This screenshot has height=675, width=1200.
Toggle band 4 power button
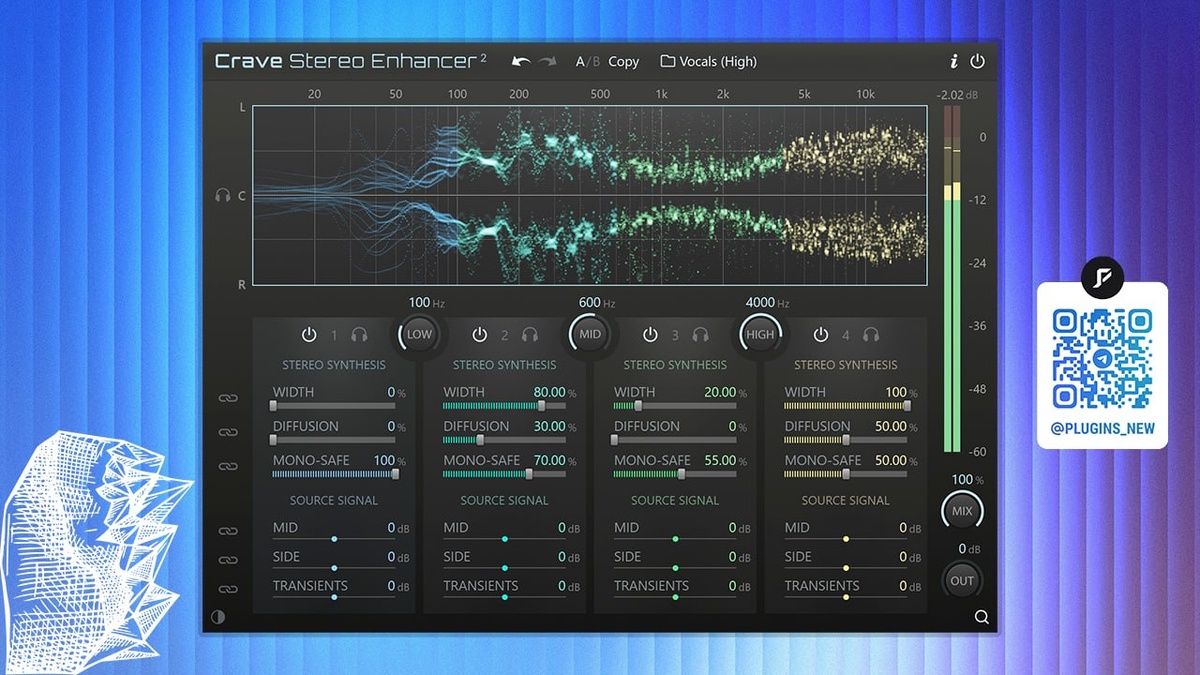pos(821,335)
